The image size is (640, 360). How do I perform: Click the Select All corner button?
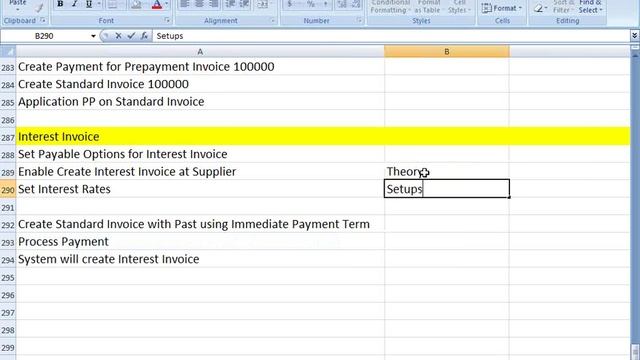click(8, 51)
